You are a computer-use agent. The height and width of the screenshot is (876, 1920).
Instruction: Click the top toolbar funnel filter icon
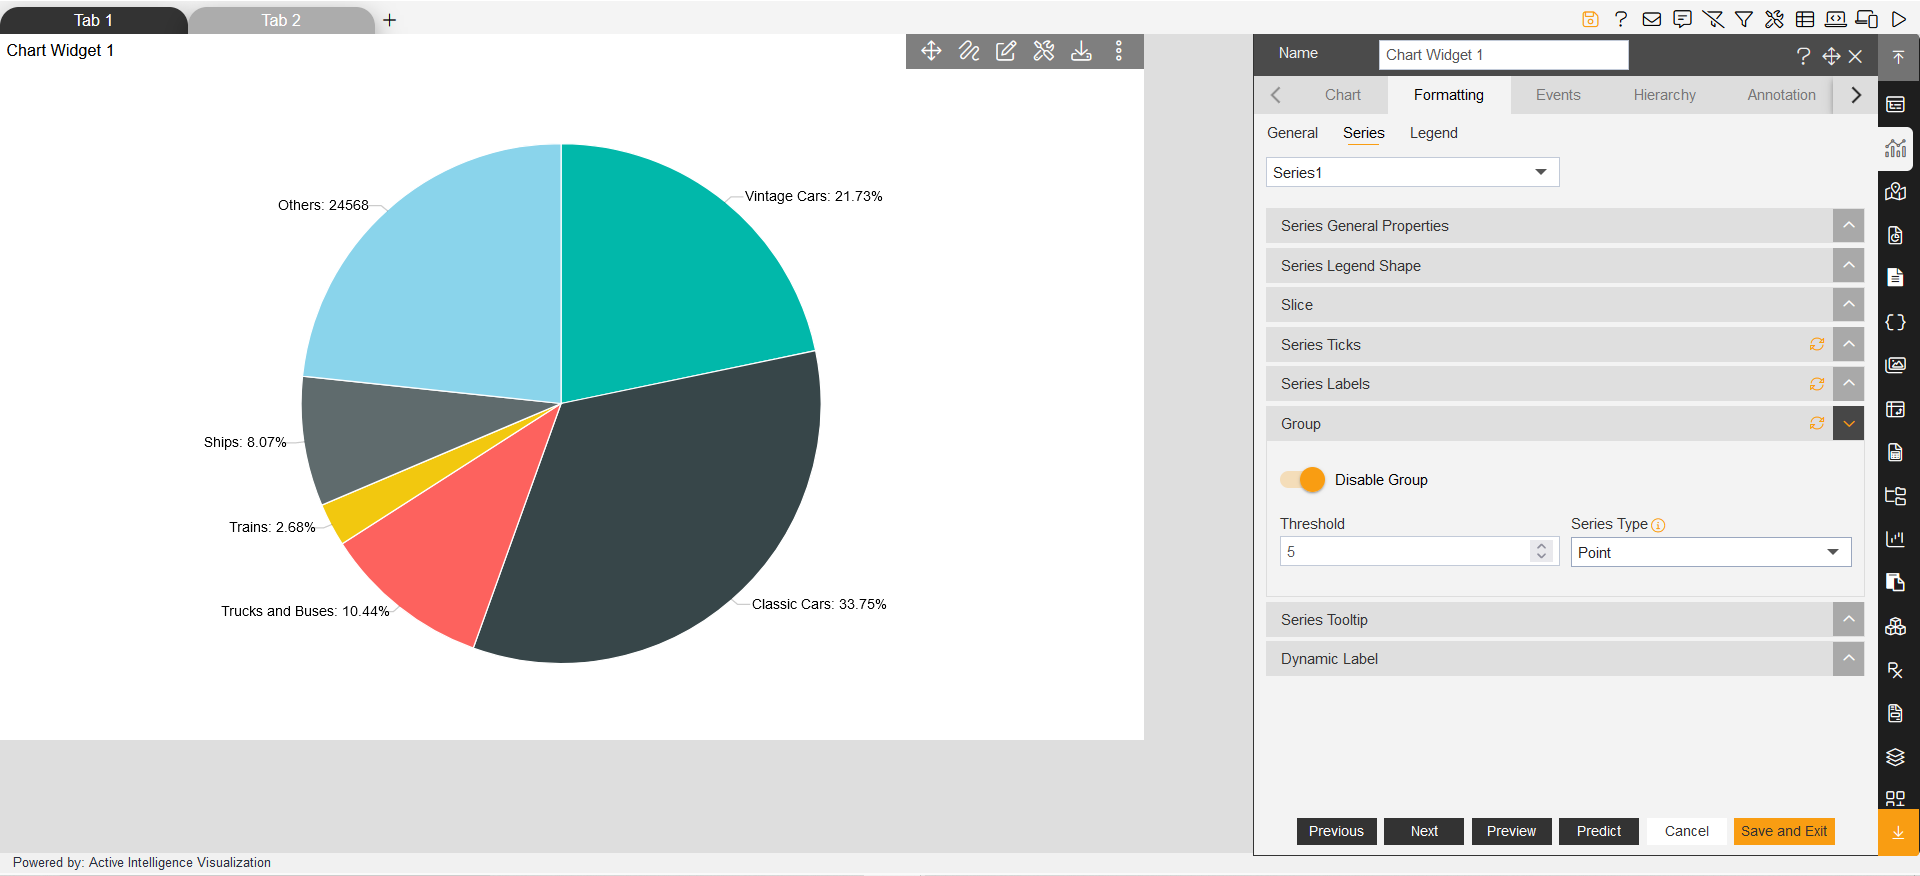[1744, 19]
